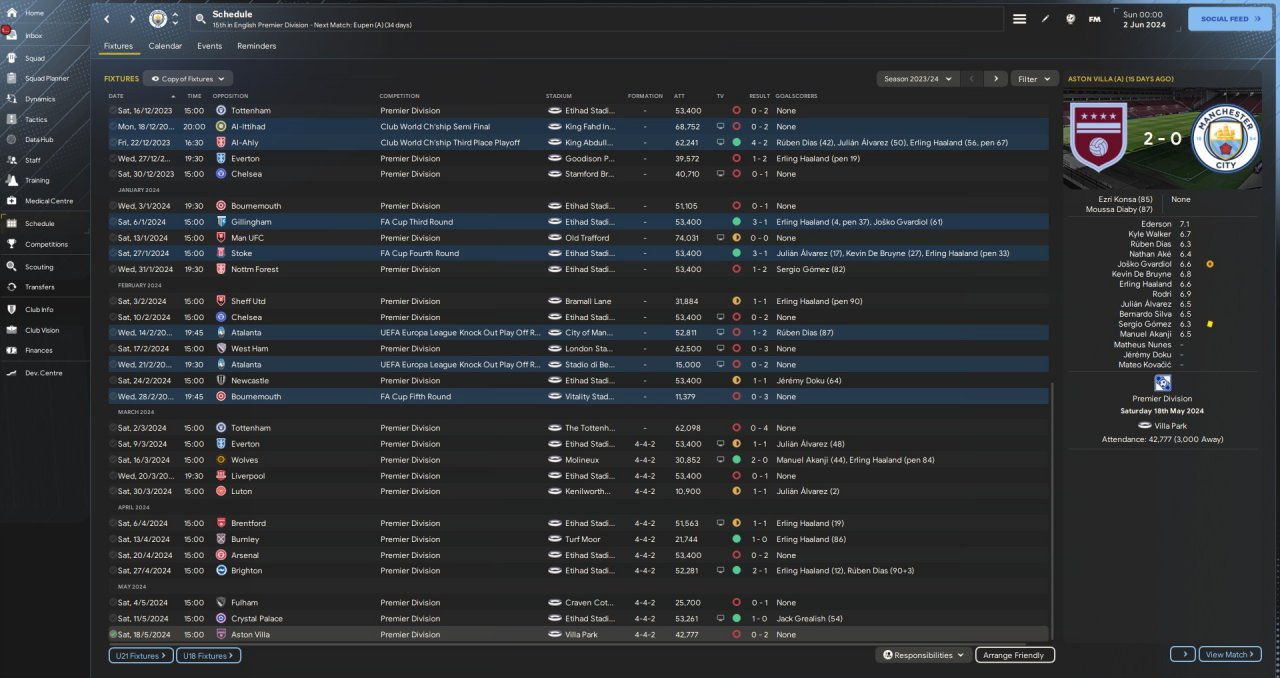Switch to the Reminders tab
The height and width of the screenshot is (678, 1280).
[x=257, y=46]
